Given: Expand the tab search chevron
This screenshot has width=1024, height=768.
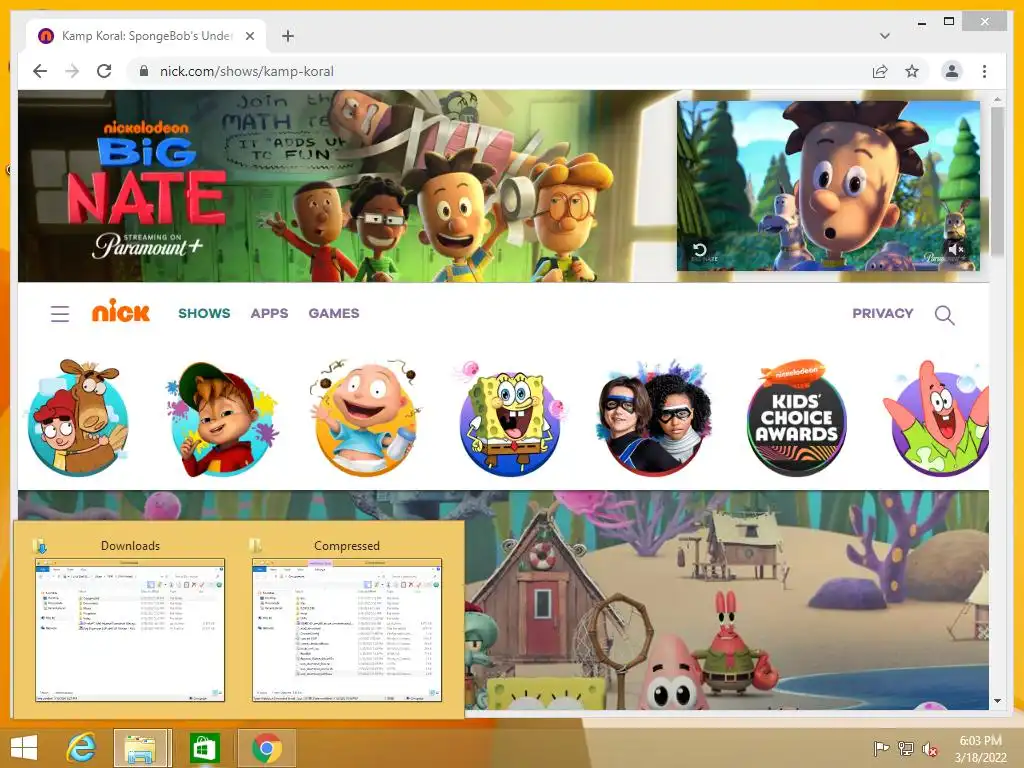Looking at the screenshot, I should [x=884, y=36].
